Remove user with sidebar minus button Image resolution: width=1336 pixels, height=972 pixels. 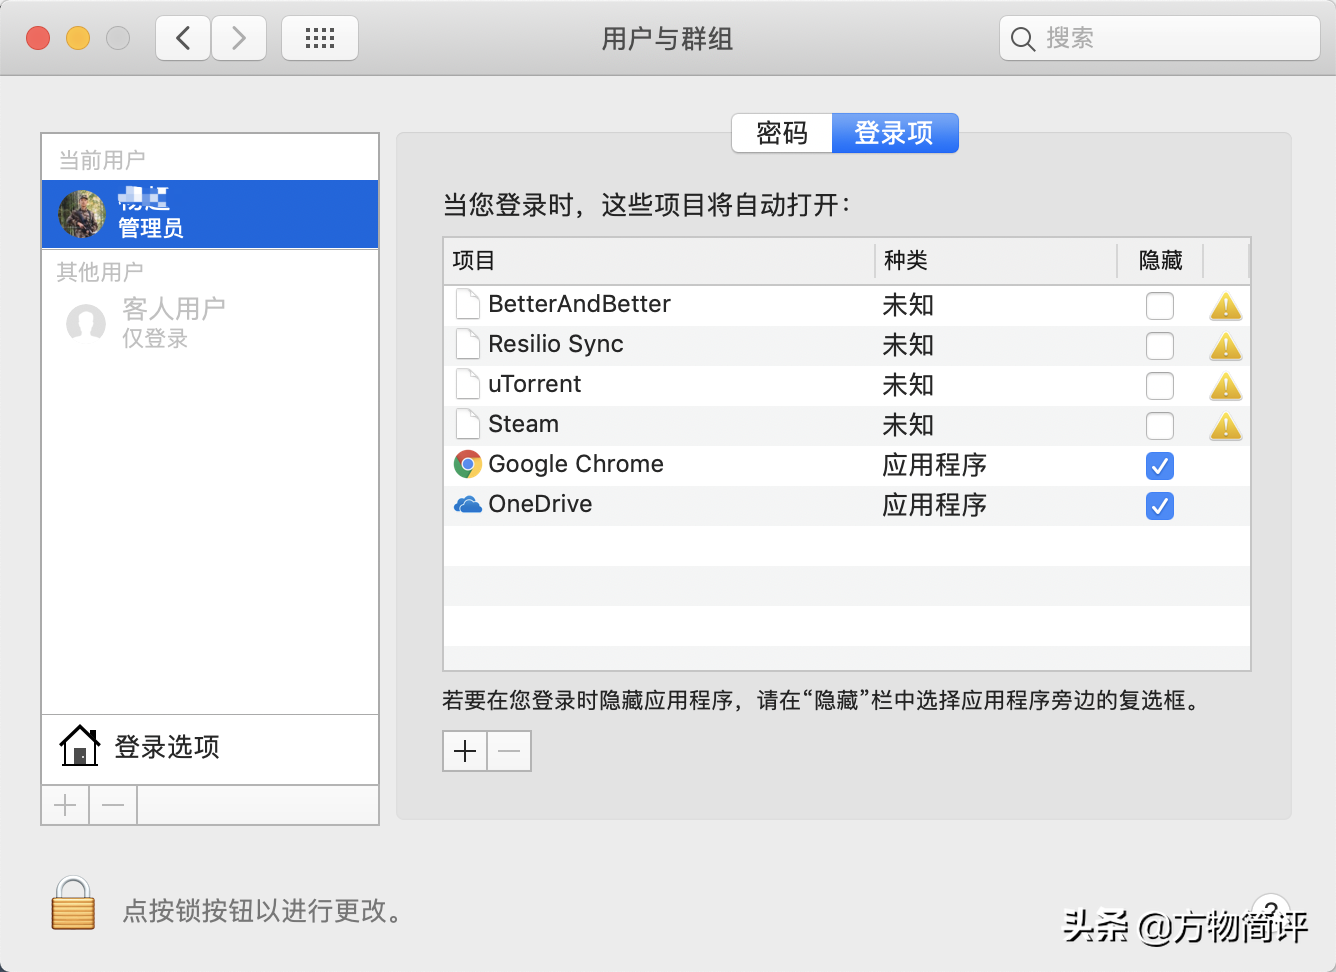(113, 805)
